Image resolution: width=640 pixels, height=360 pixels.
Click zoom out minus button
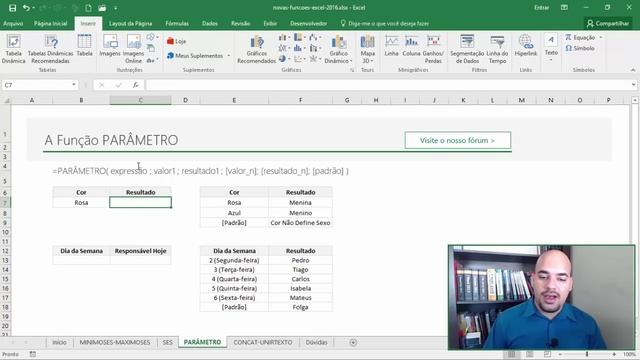[x=560, y=354]
